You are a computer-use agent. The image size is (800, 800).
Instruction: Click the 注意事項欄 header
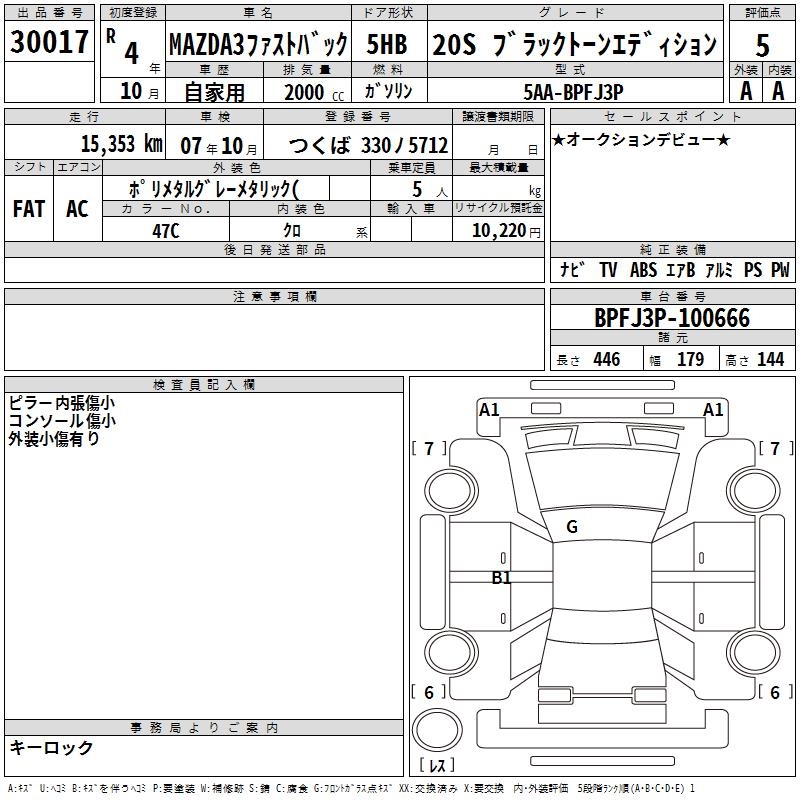click(x=274, y=296)
